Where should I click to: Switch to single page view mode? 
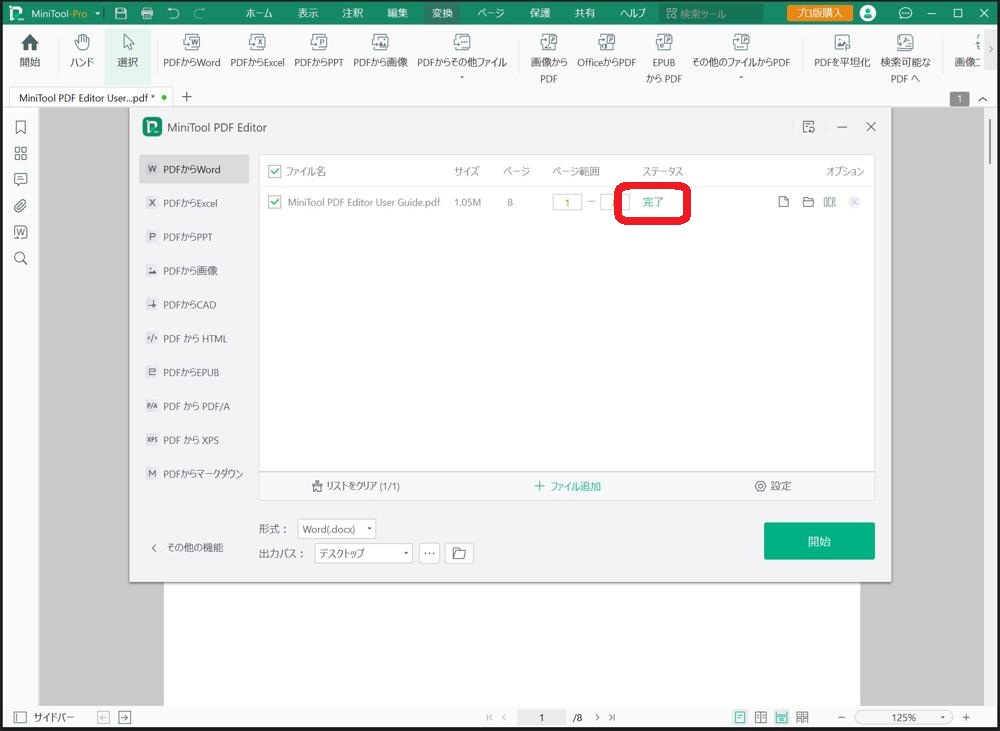tap(740, 718)
